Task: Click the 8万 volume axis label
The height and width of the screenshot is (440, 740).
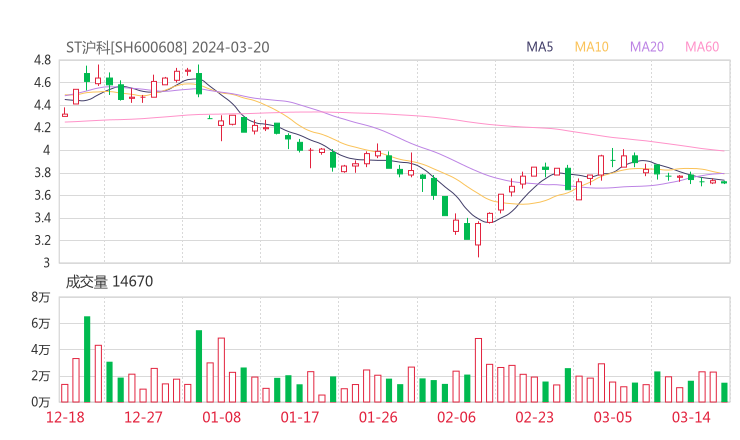Action: coord(41,297)
